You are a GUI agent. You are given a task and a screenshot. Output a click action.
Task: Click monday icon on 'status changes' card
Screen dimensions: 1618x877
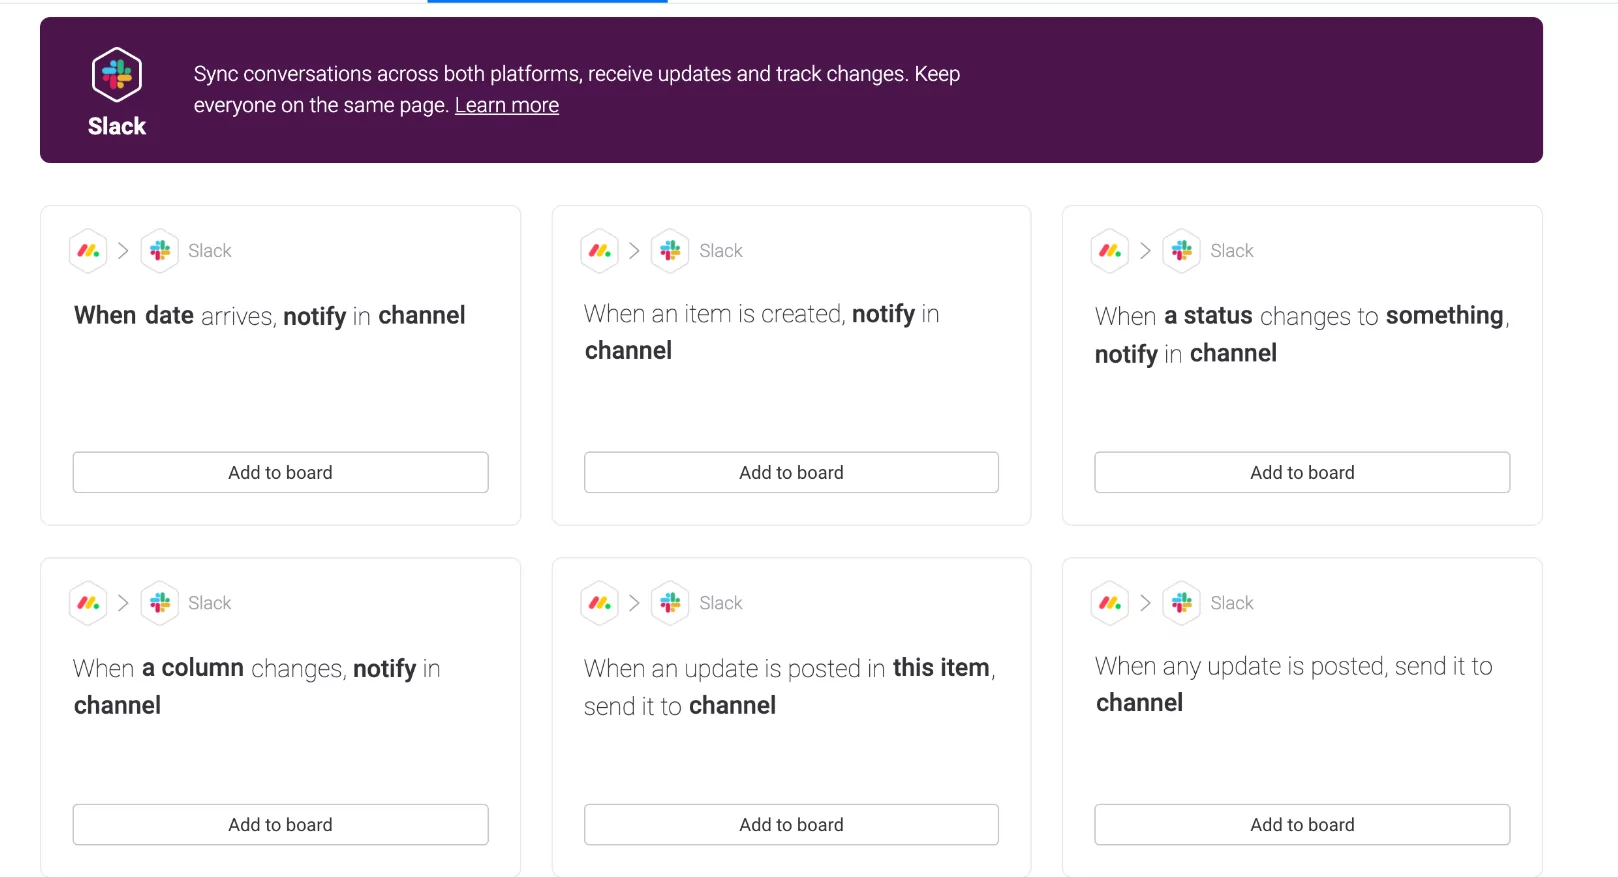(x=1110, y=251)
